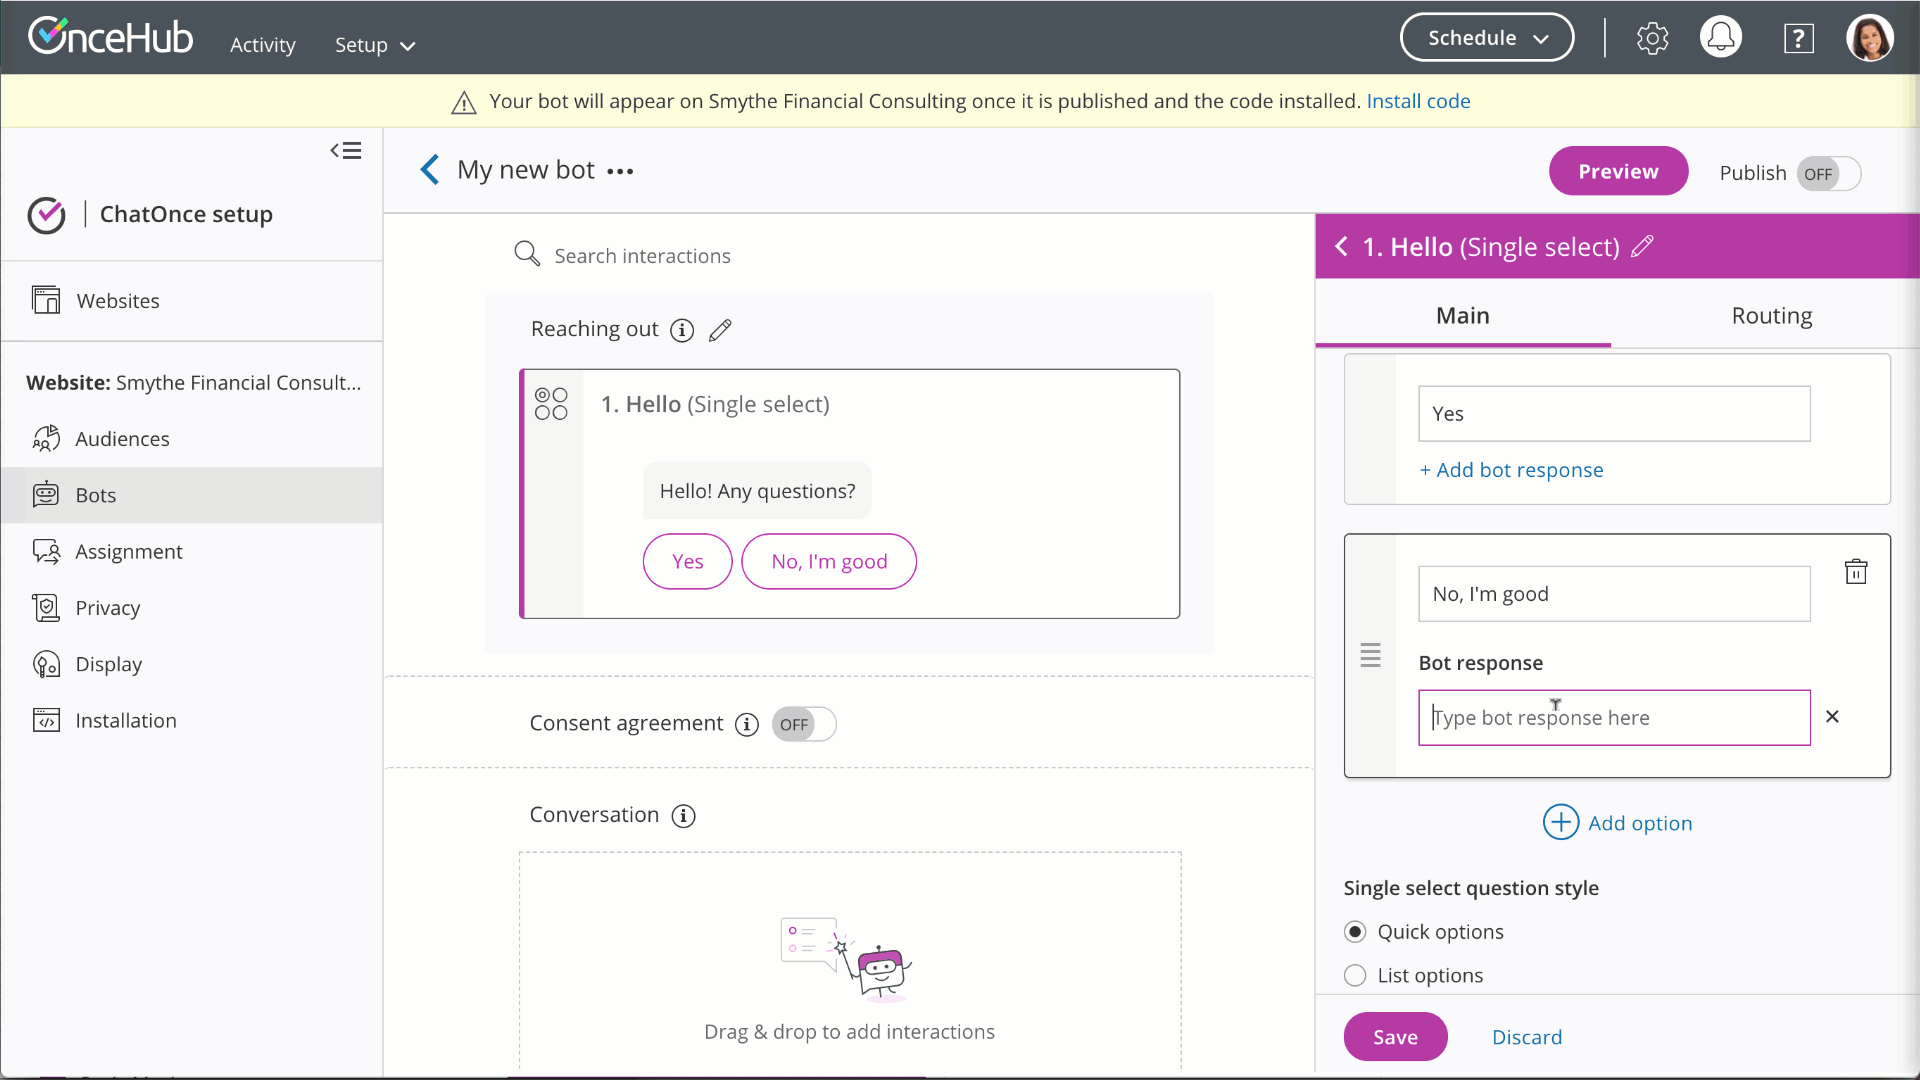Collapse the left sidebar menu
The image size is (1920, 1080).
coord(346,151)
